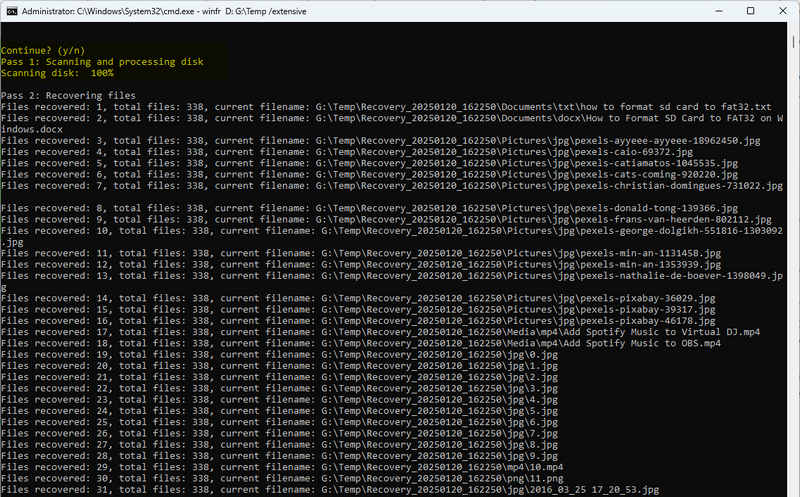Click the 'jpg\9.jpg' path on line 28
800x497 pixels.
click(532, 455)
